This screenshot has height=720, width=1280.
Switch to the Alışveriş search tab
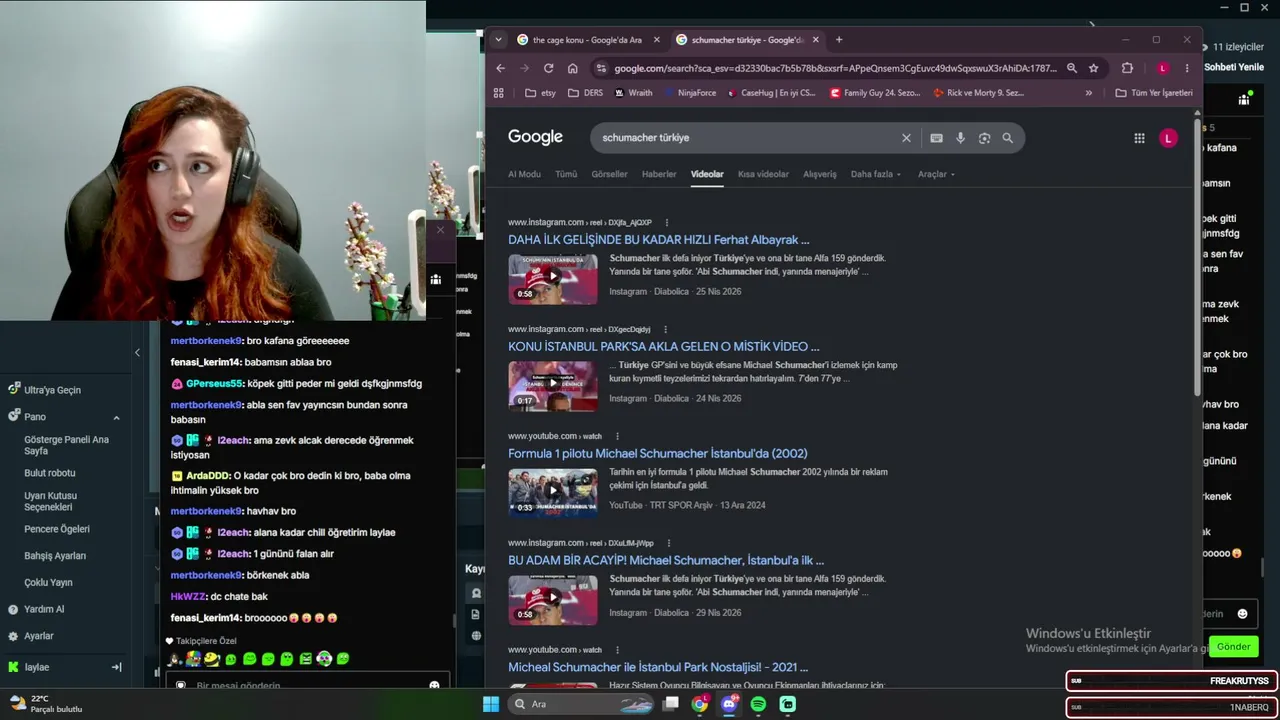(820, 174)
